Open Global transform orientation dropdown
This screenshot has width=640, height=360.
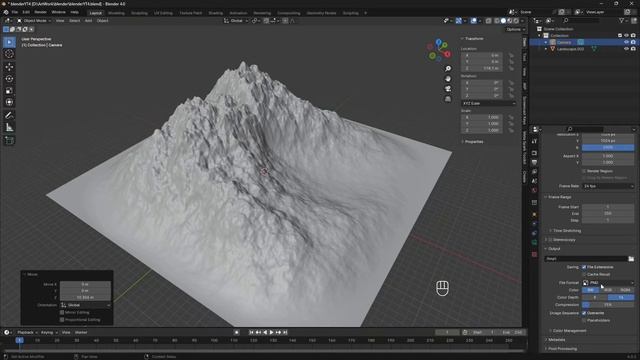coord(236,20)
